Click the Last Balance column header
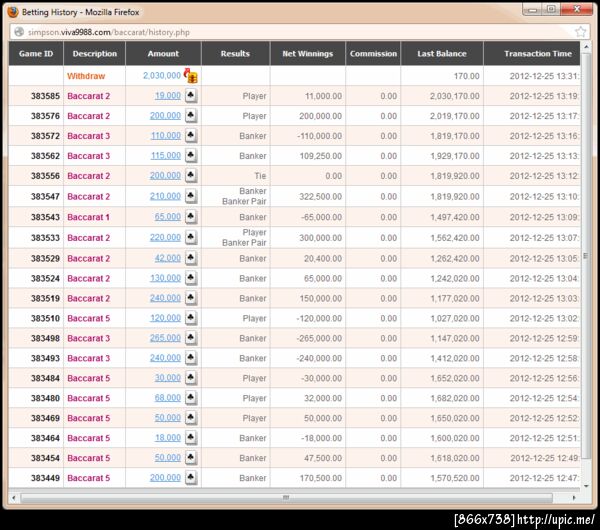Viewport: 600px width, 530px height. click(442, 54)
